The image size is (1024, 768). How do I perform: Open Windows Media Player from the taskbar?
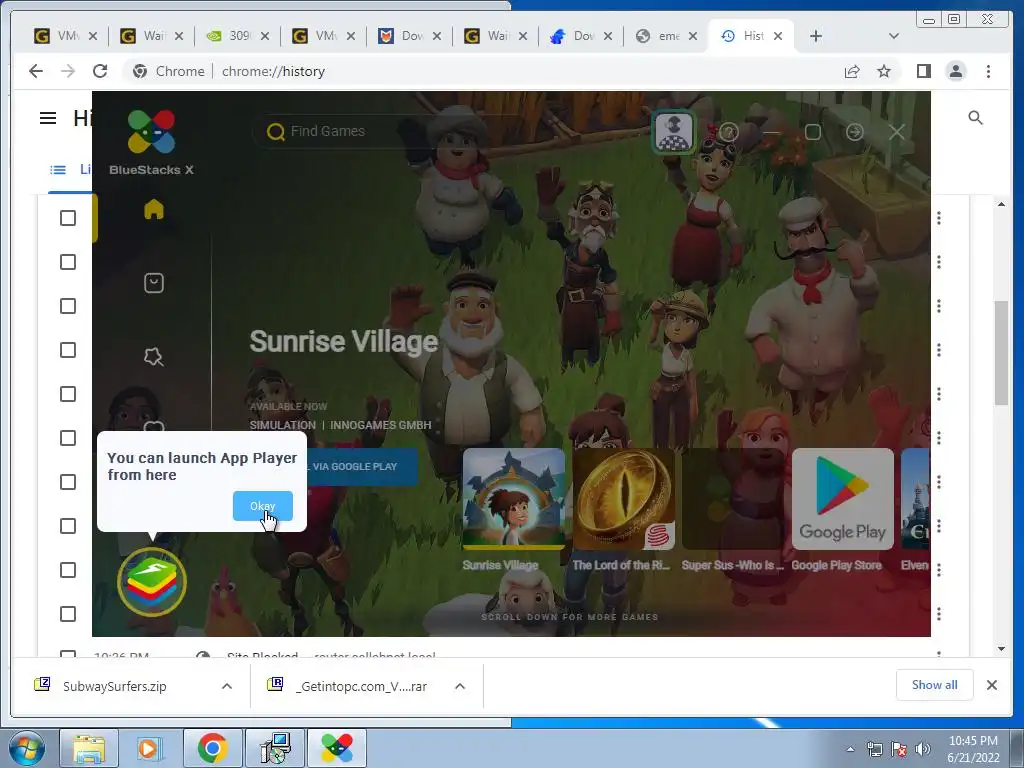click(149, 748)
